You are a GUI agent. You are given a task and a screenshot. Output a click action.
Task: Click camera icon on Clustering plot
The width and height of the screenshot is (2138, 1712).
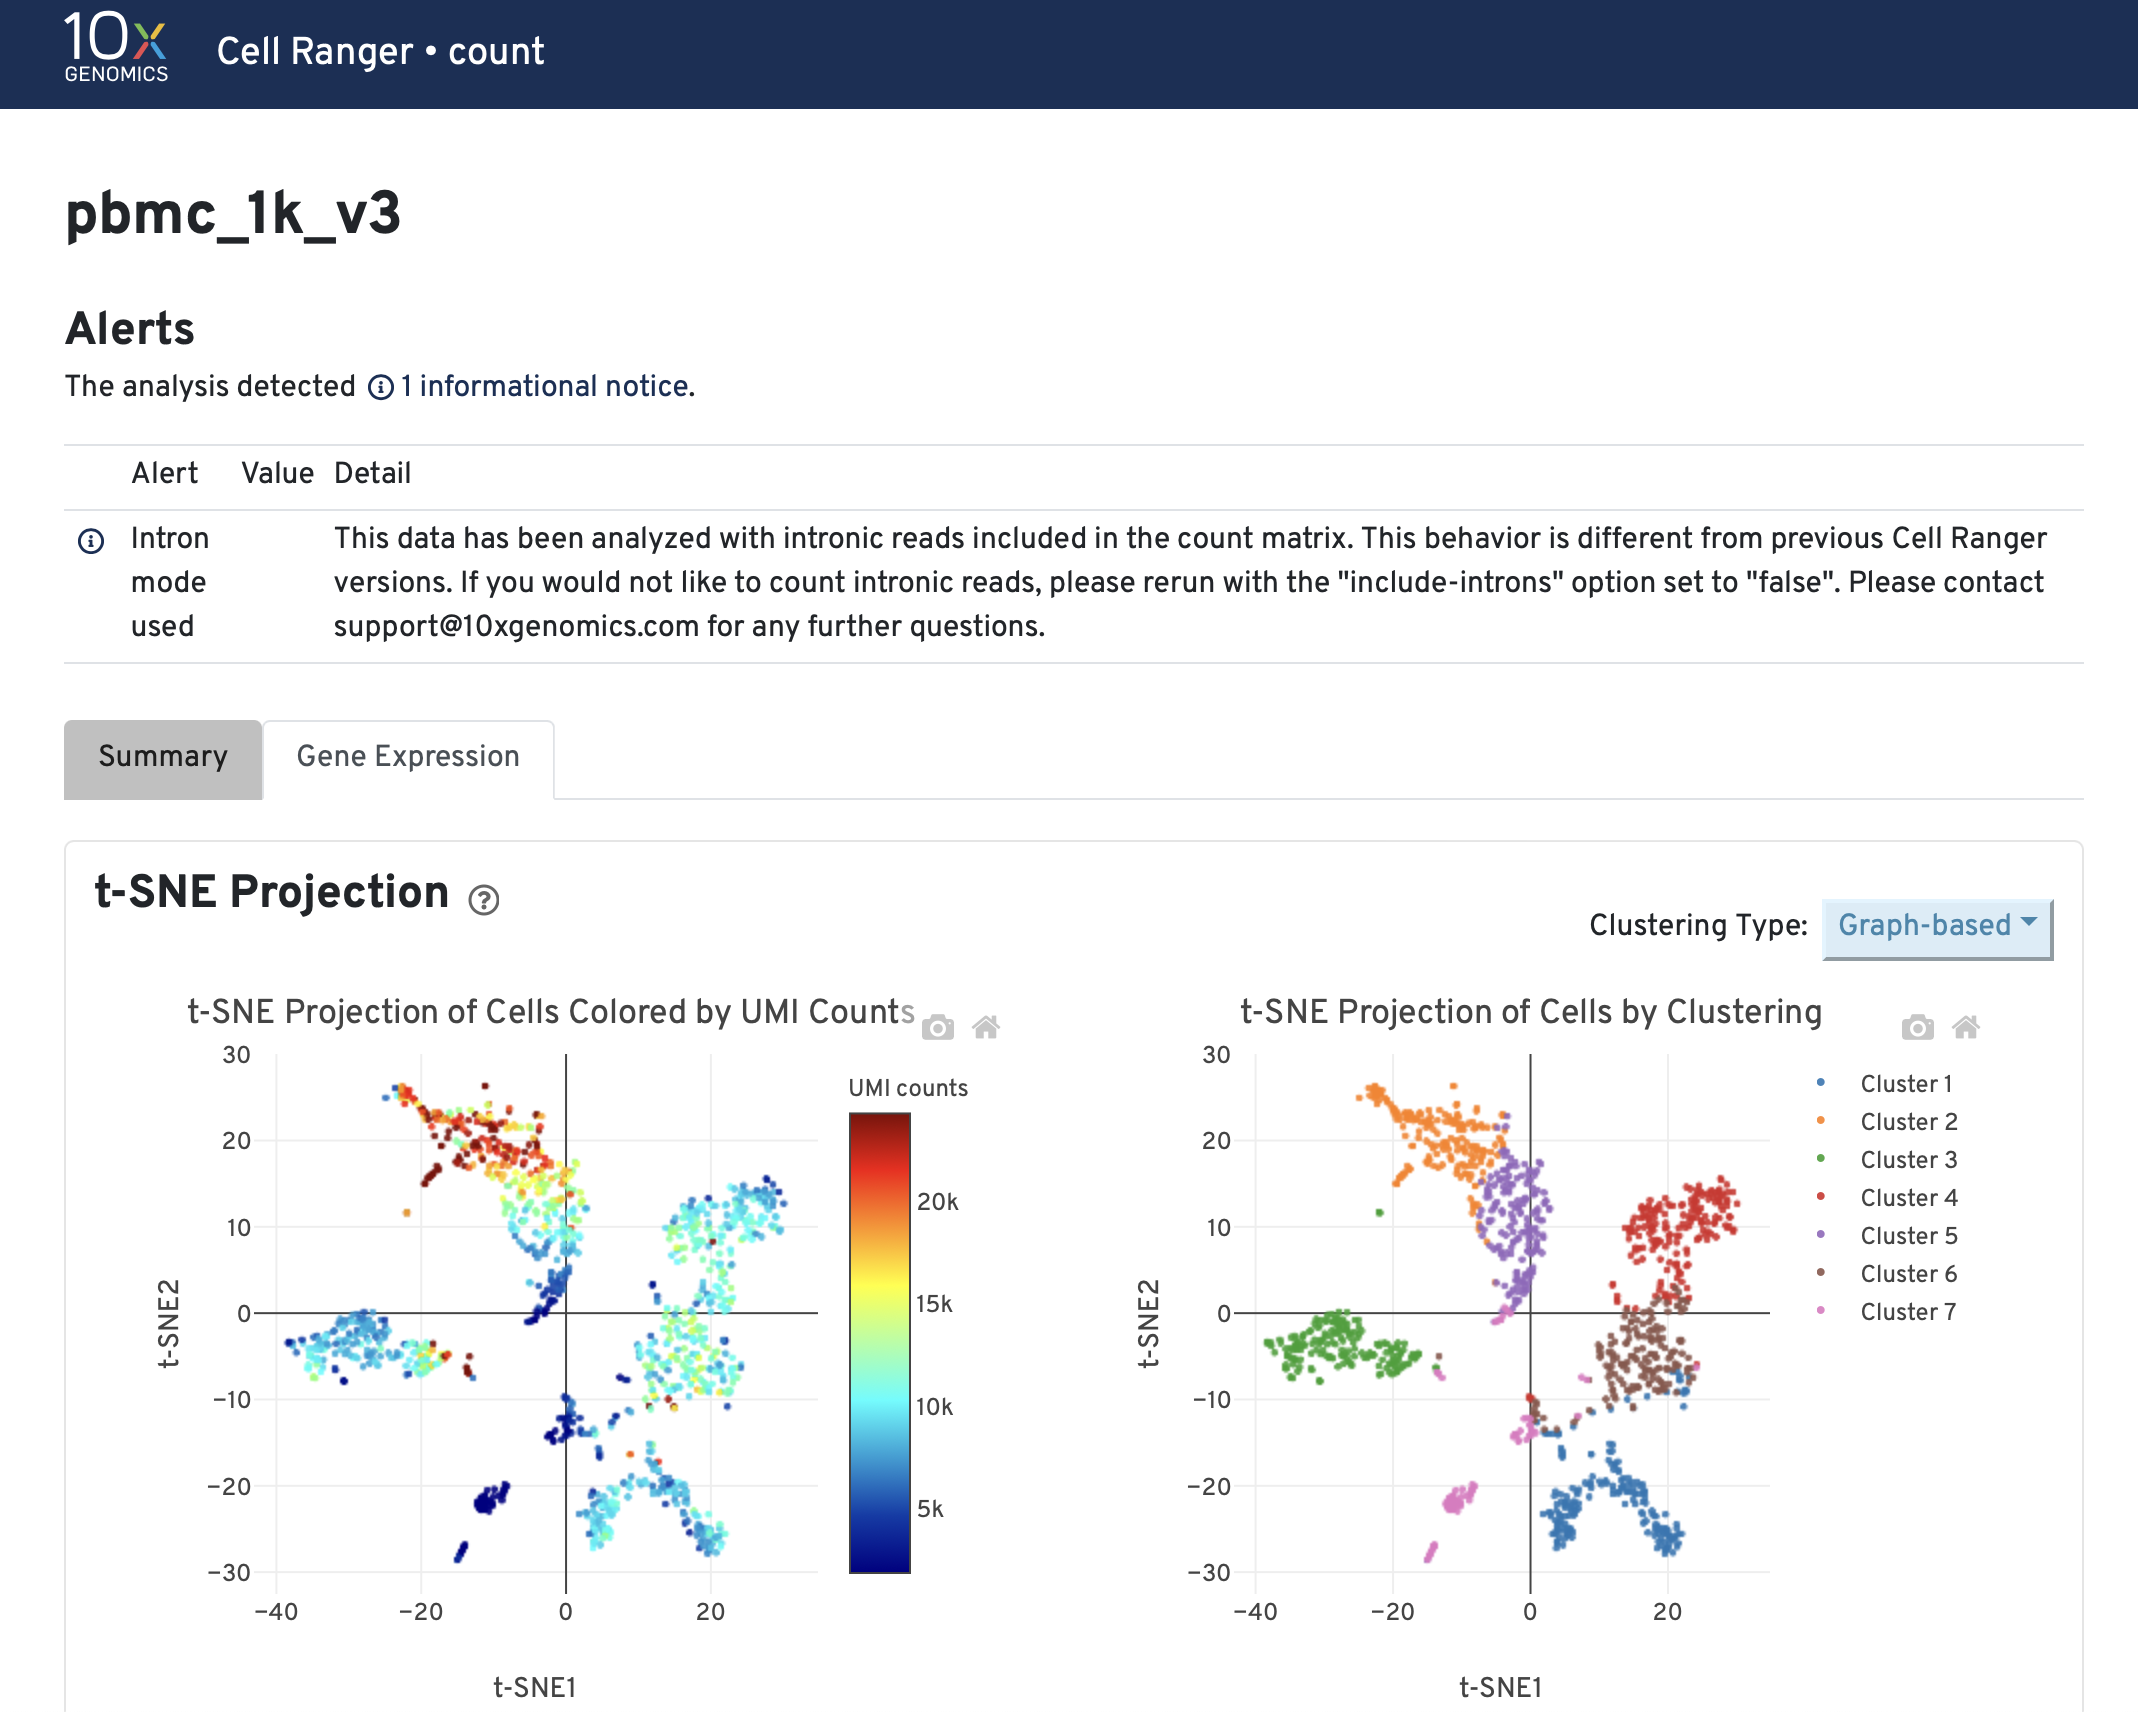click(x=1918, y=1027)
